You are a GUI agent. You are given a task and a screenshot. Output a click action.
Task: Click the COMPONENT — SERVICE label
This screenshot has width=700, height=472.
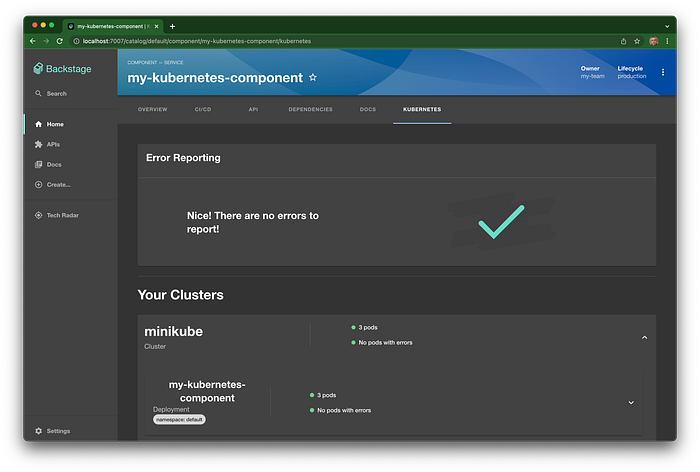coord(155,63)
